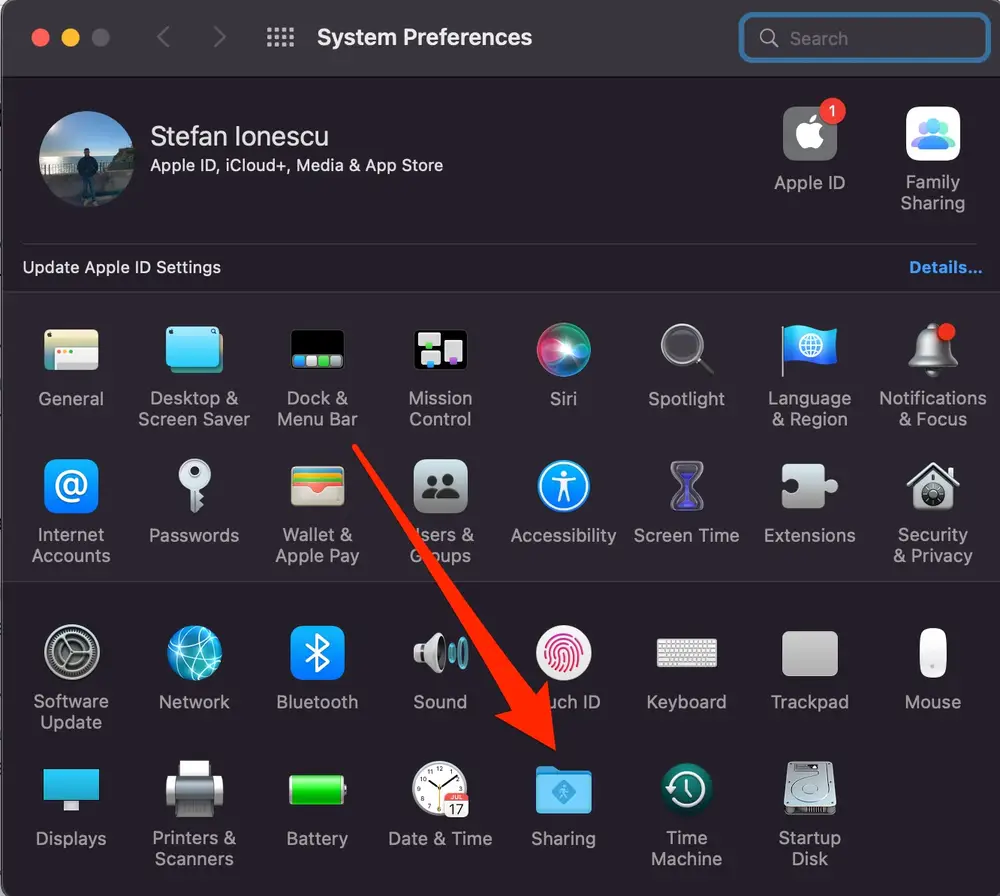
Task: Open Extensions preferences
Action: tap(809, 486)
